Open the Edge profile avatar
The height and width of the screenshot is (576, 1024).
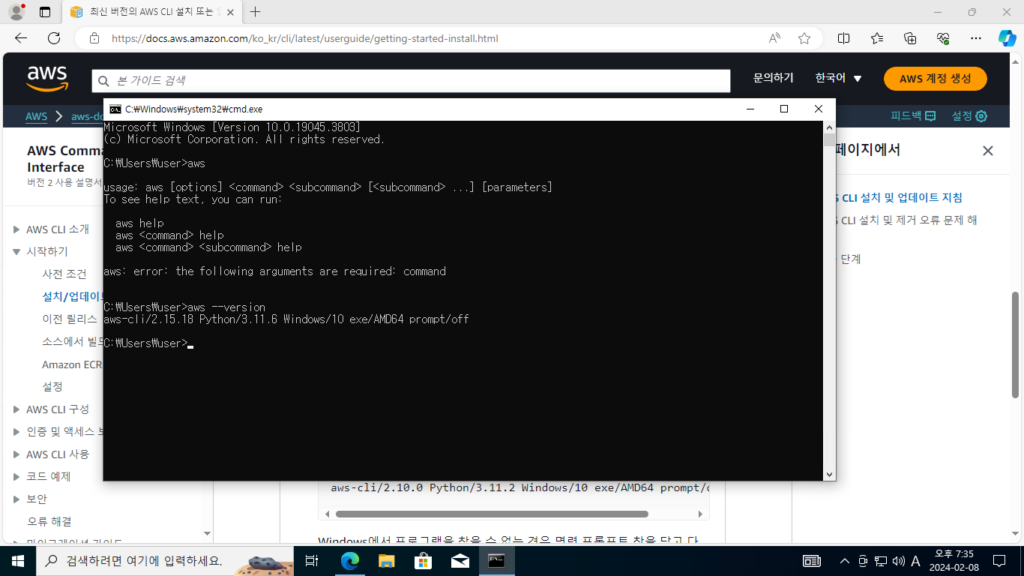click(17, 12)
